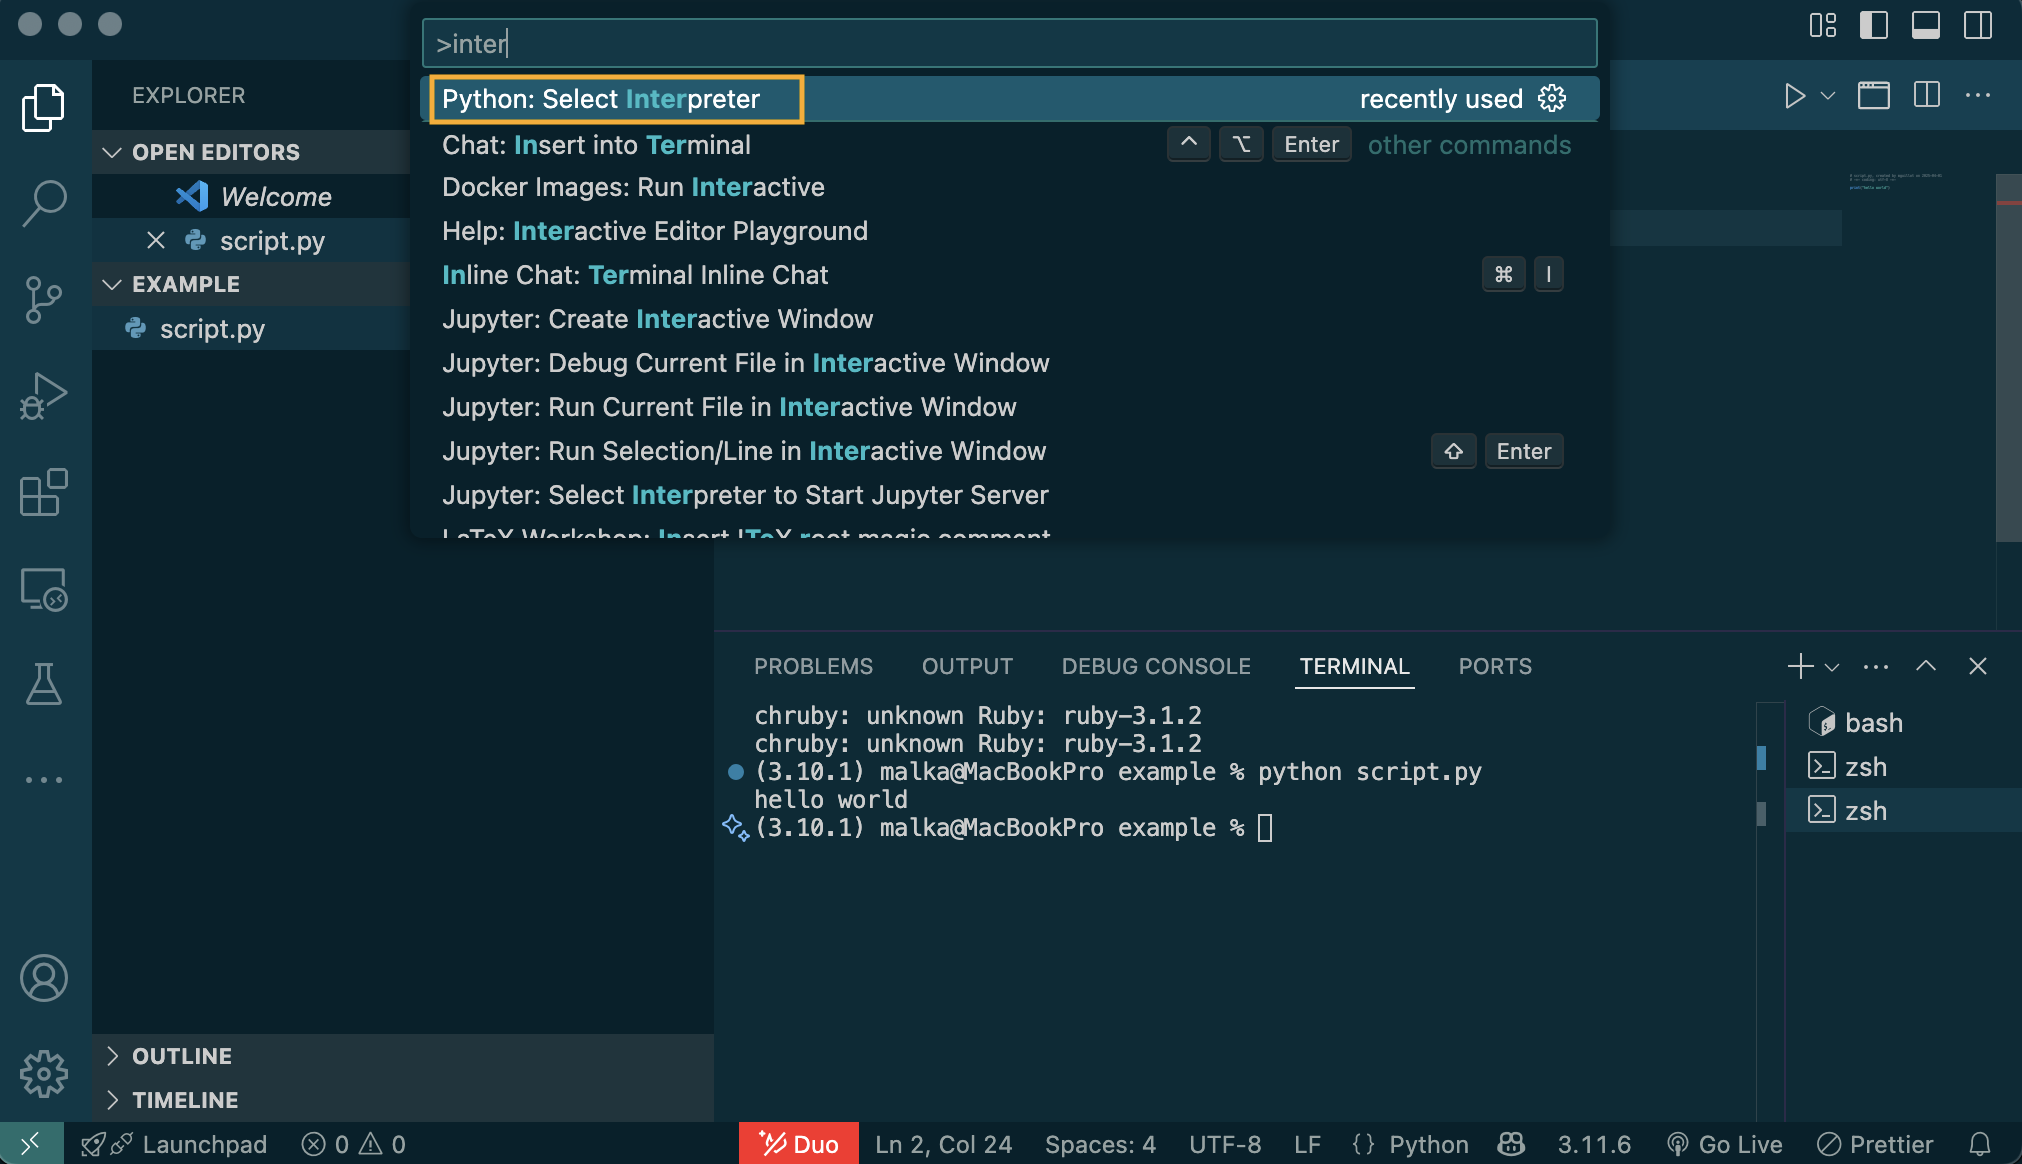The height and width of the screenshot is (1164, 2022).
Task: Click the 3.11.6 interpreter version in status bar
Action: (1594, 1144)
